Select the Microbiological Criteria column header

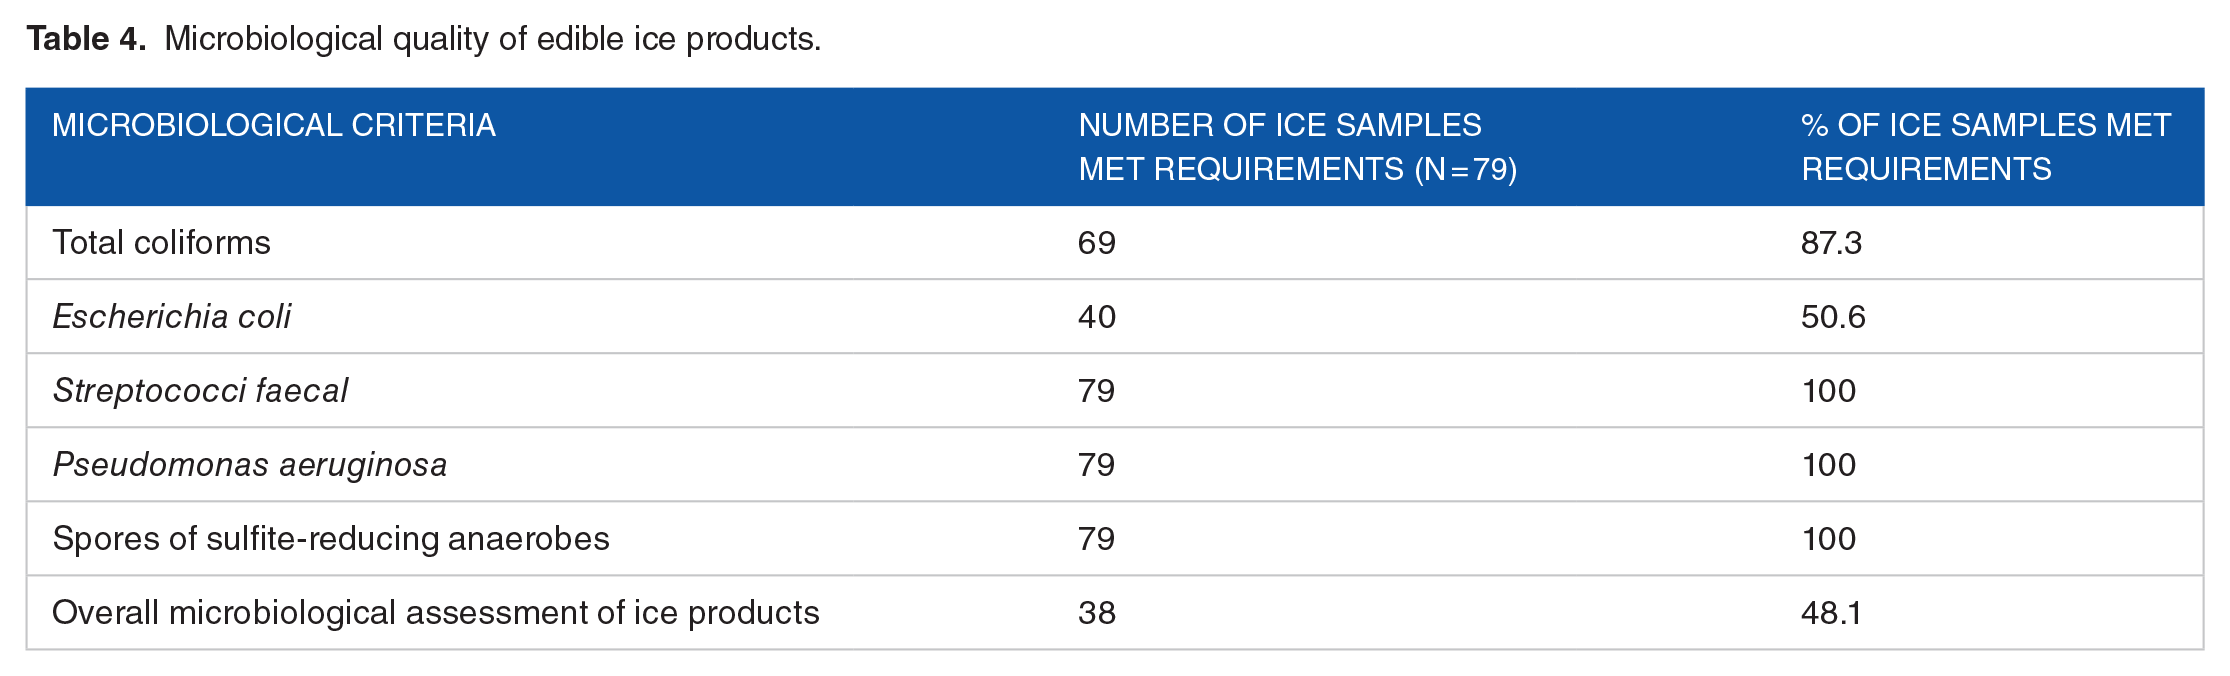[x=274, y=125]
